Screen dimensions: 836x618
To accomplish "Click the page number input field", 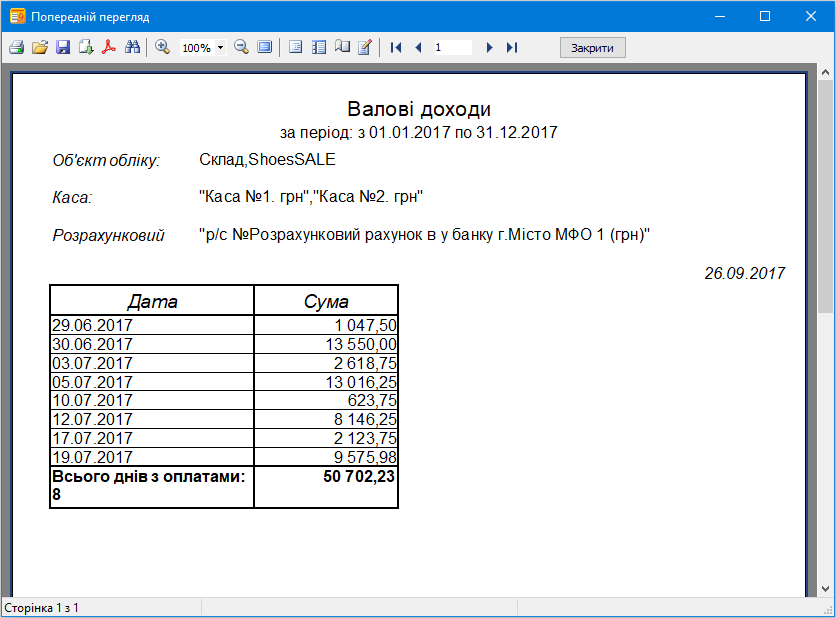I will pyautogui.click(x=452, y=47).
